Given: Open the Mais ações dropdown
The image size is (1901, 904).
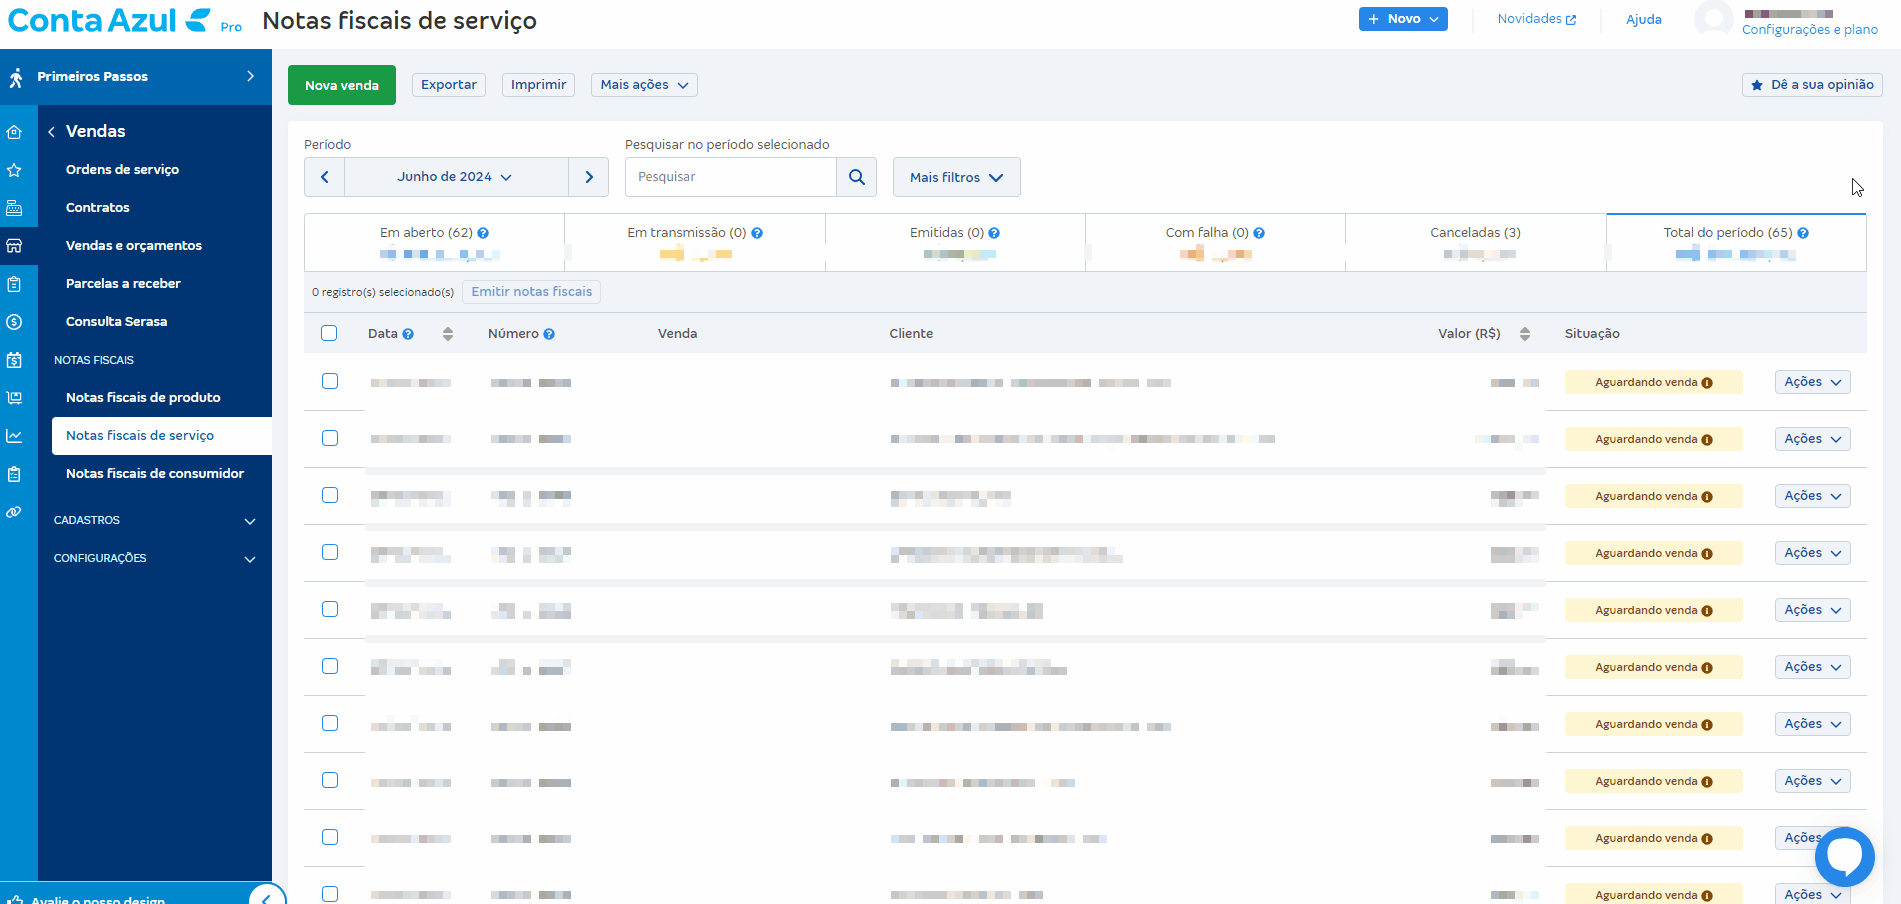Looking at the screenshot, I should click(644, 85).
